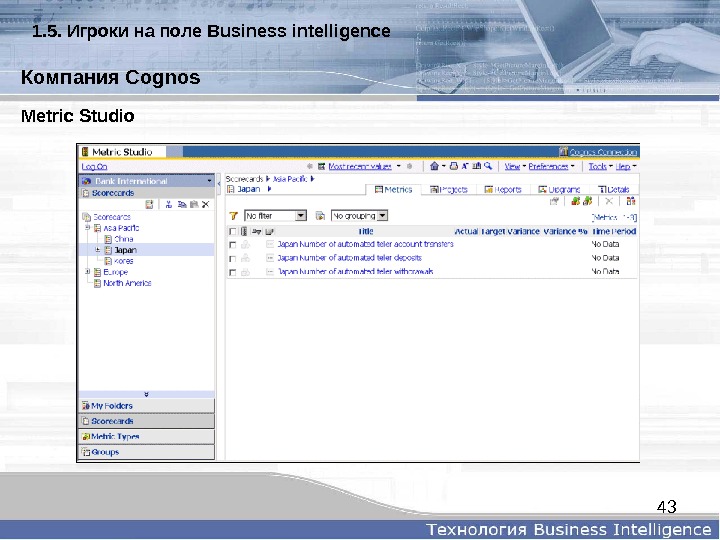Tick the automated teller withdrawals row checkbox

[x=233, y=272]
